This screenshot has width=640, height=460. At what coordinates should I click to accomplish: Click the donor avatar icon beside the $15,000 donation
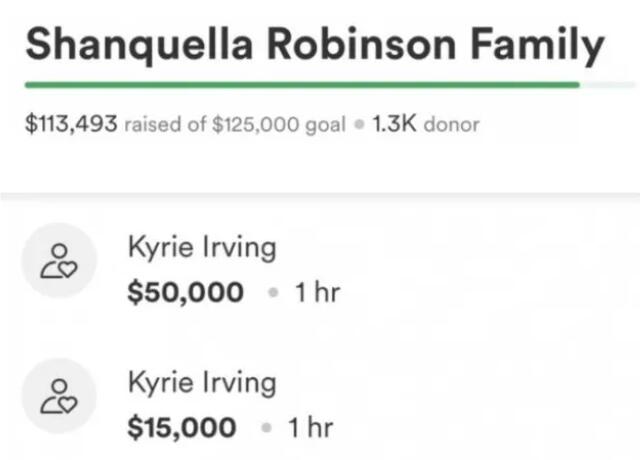tap(59, 395)
